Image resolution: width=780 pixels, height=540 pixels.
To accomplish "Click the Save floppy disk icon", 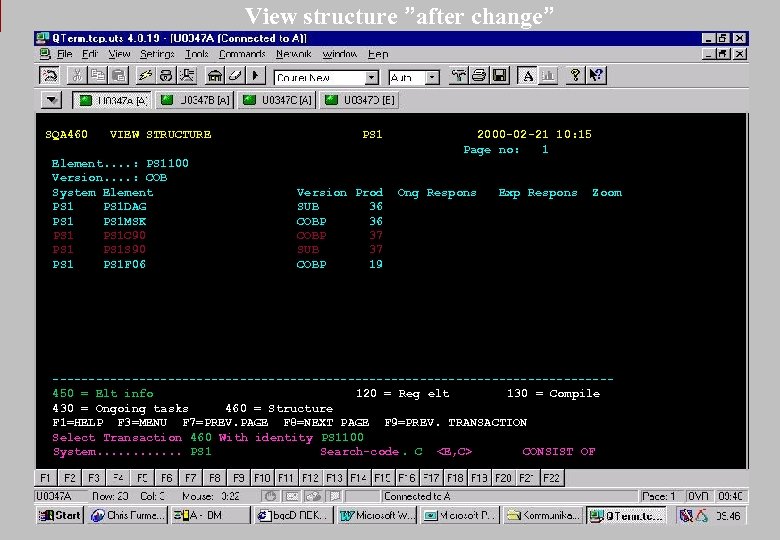I will coord(499,76).
